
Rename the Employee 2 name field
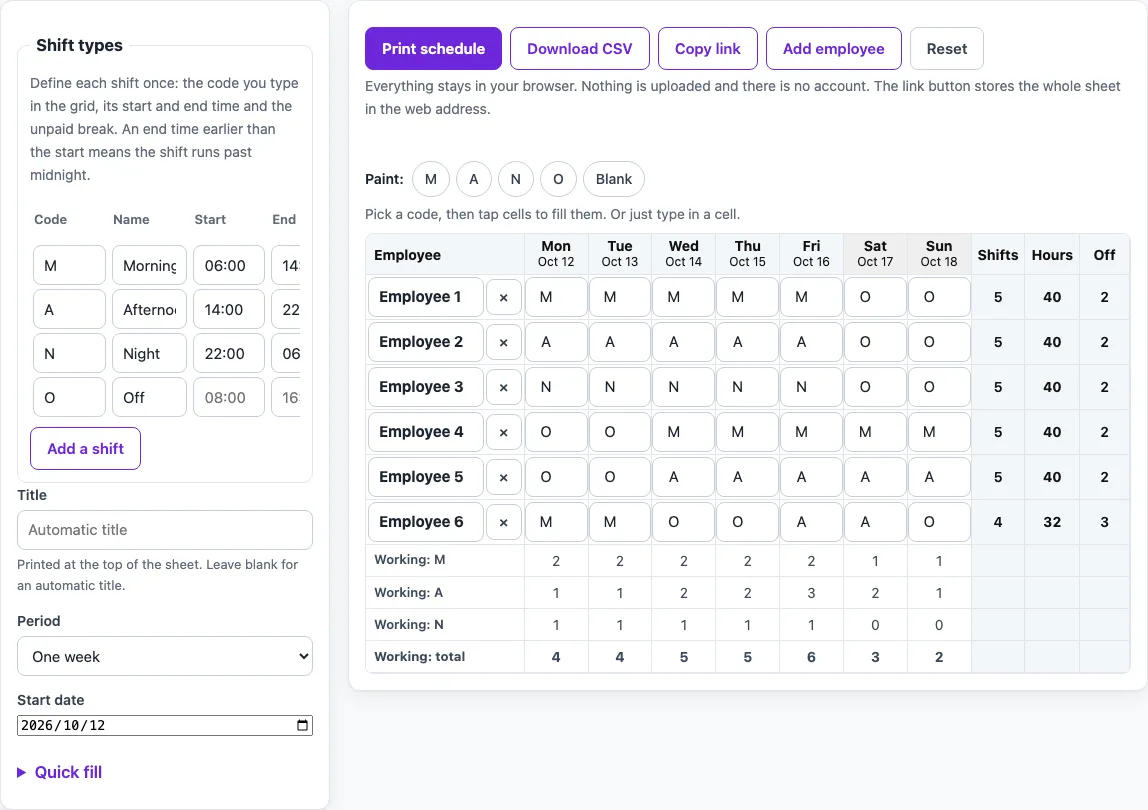click(x=425, y=342)
